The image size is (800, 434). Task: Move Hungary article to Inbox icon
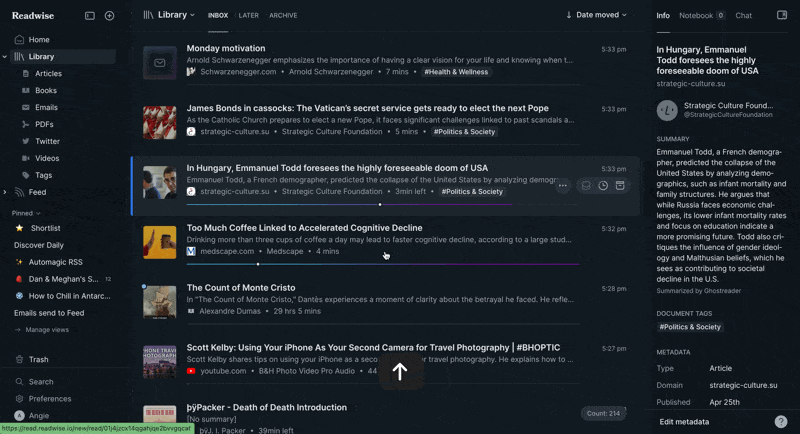click(x=586, y=186)
